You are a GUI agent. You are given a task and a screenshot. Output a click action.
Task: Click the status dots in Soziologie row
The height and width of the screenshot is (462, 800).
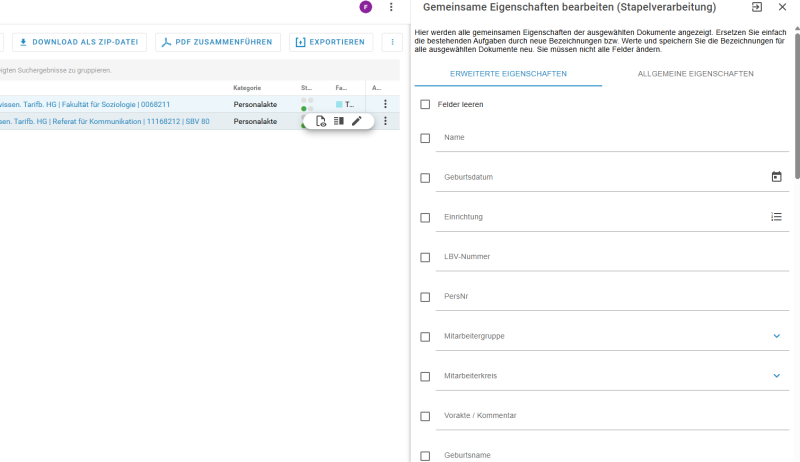click(x=307, y=104)
